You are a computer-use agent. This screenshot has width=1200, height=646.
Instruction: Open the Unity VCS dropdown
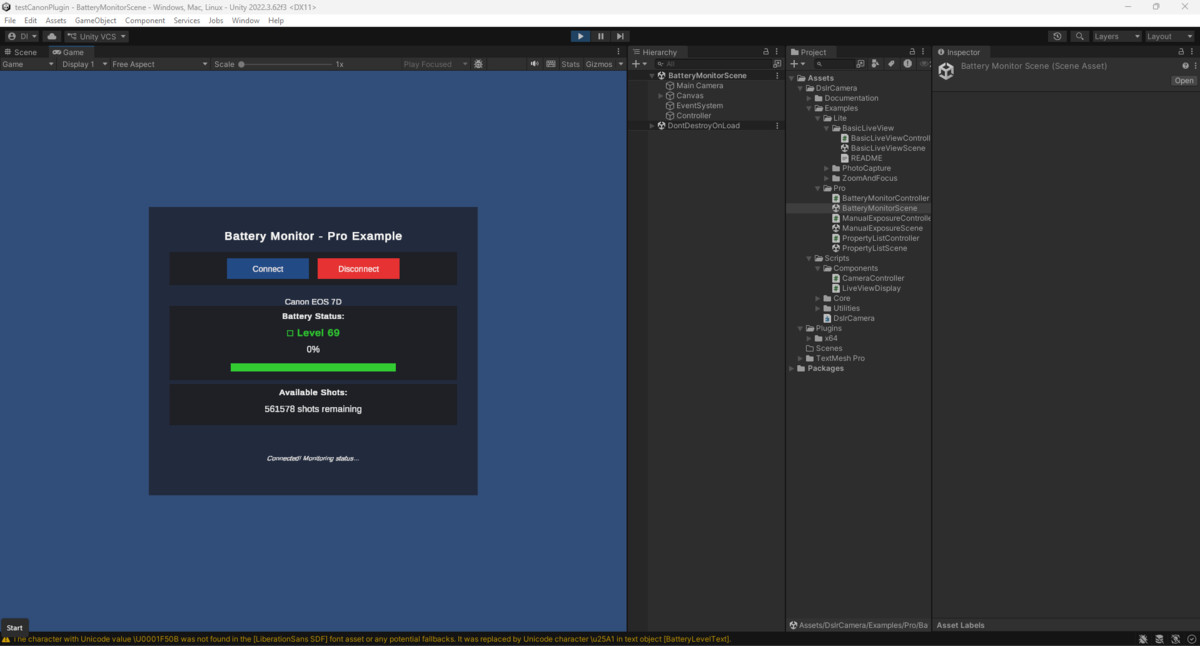97,36
